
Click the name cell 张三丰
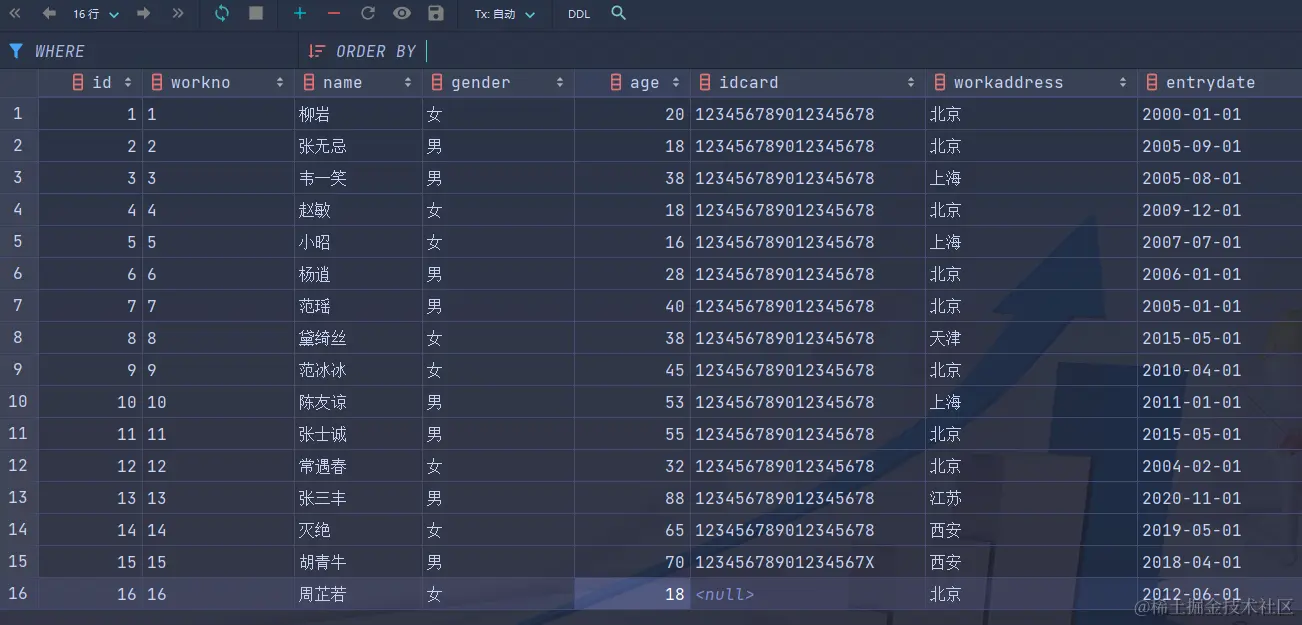(x=358, y=498)
